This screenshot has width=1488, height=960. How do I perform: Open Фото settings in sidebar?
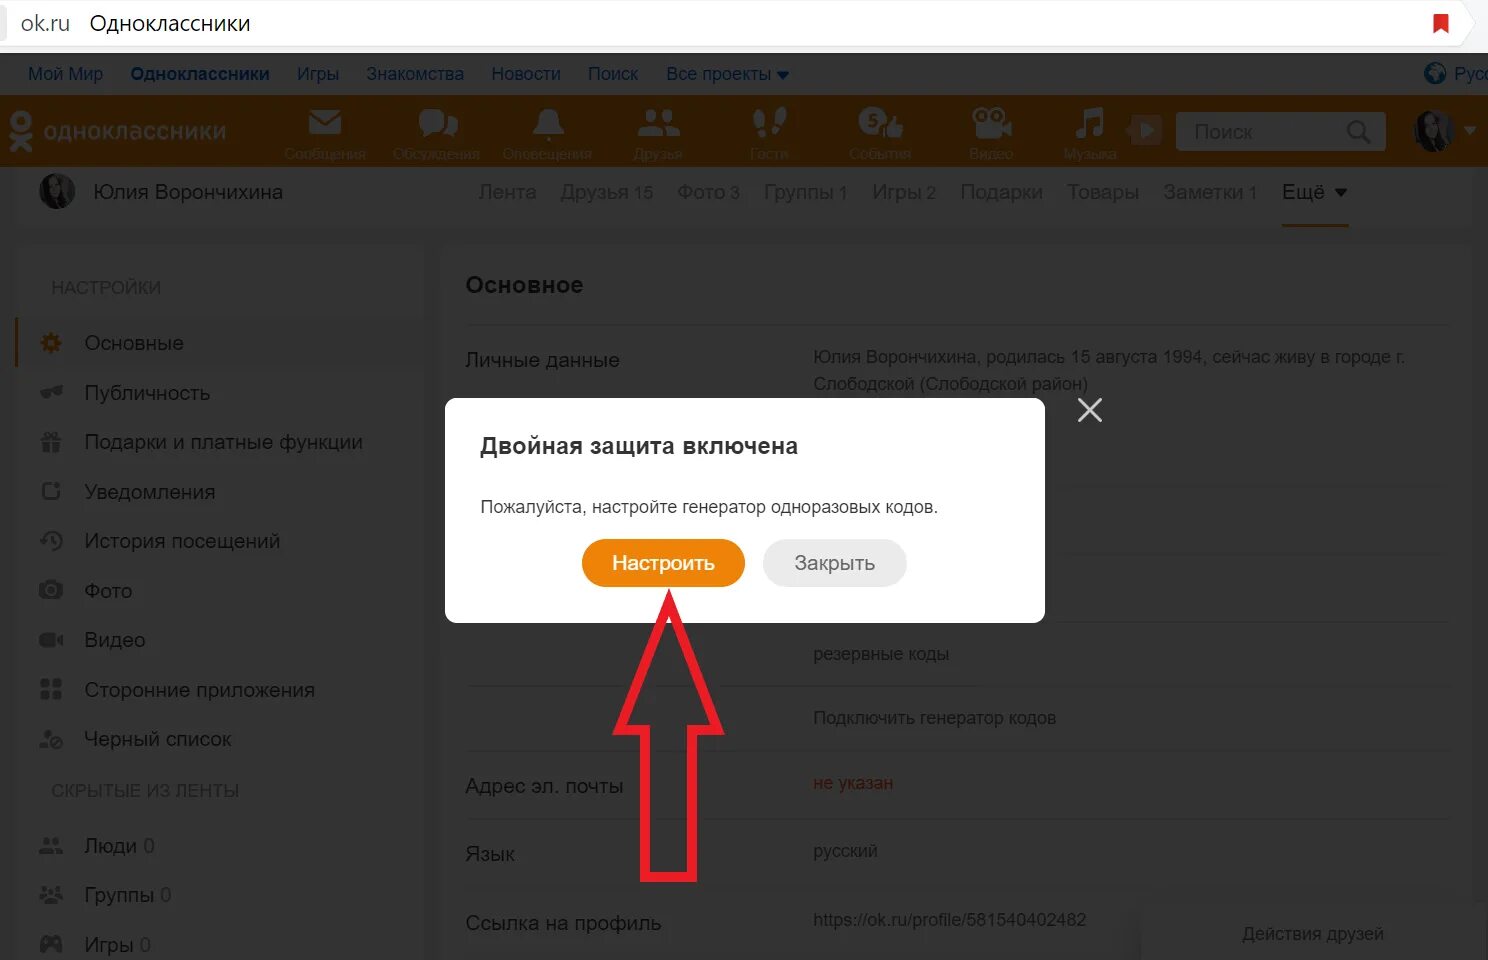click(x=108, y=591)
